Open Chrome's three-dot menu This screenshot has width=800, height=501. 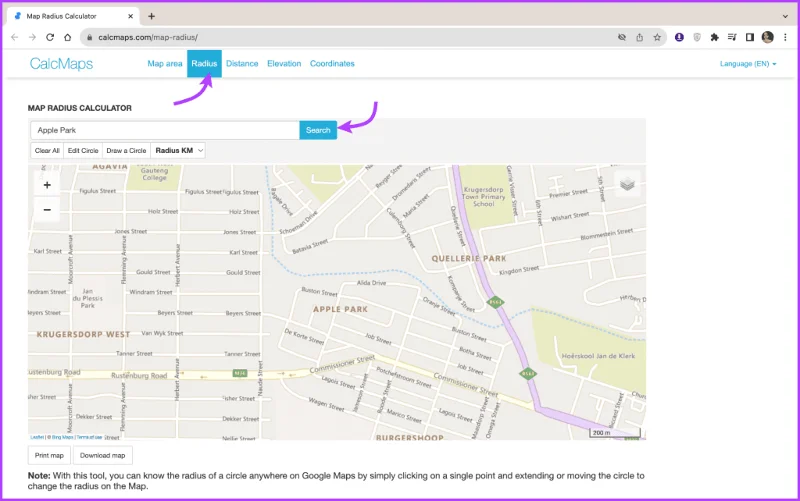(785, 37)
